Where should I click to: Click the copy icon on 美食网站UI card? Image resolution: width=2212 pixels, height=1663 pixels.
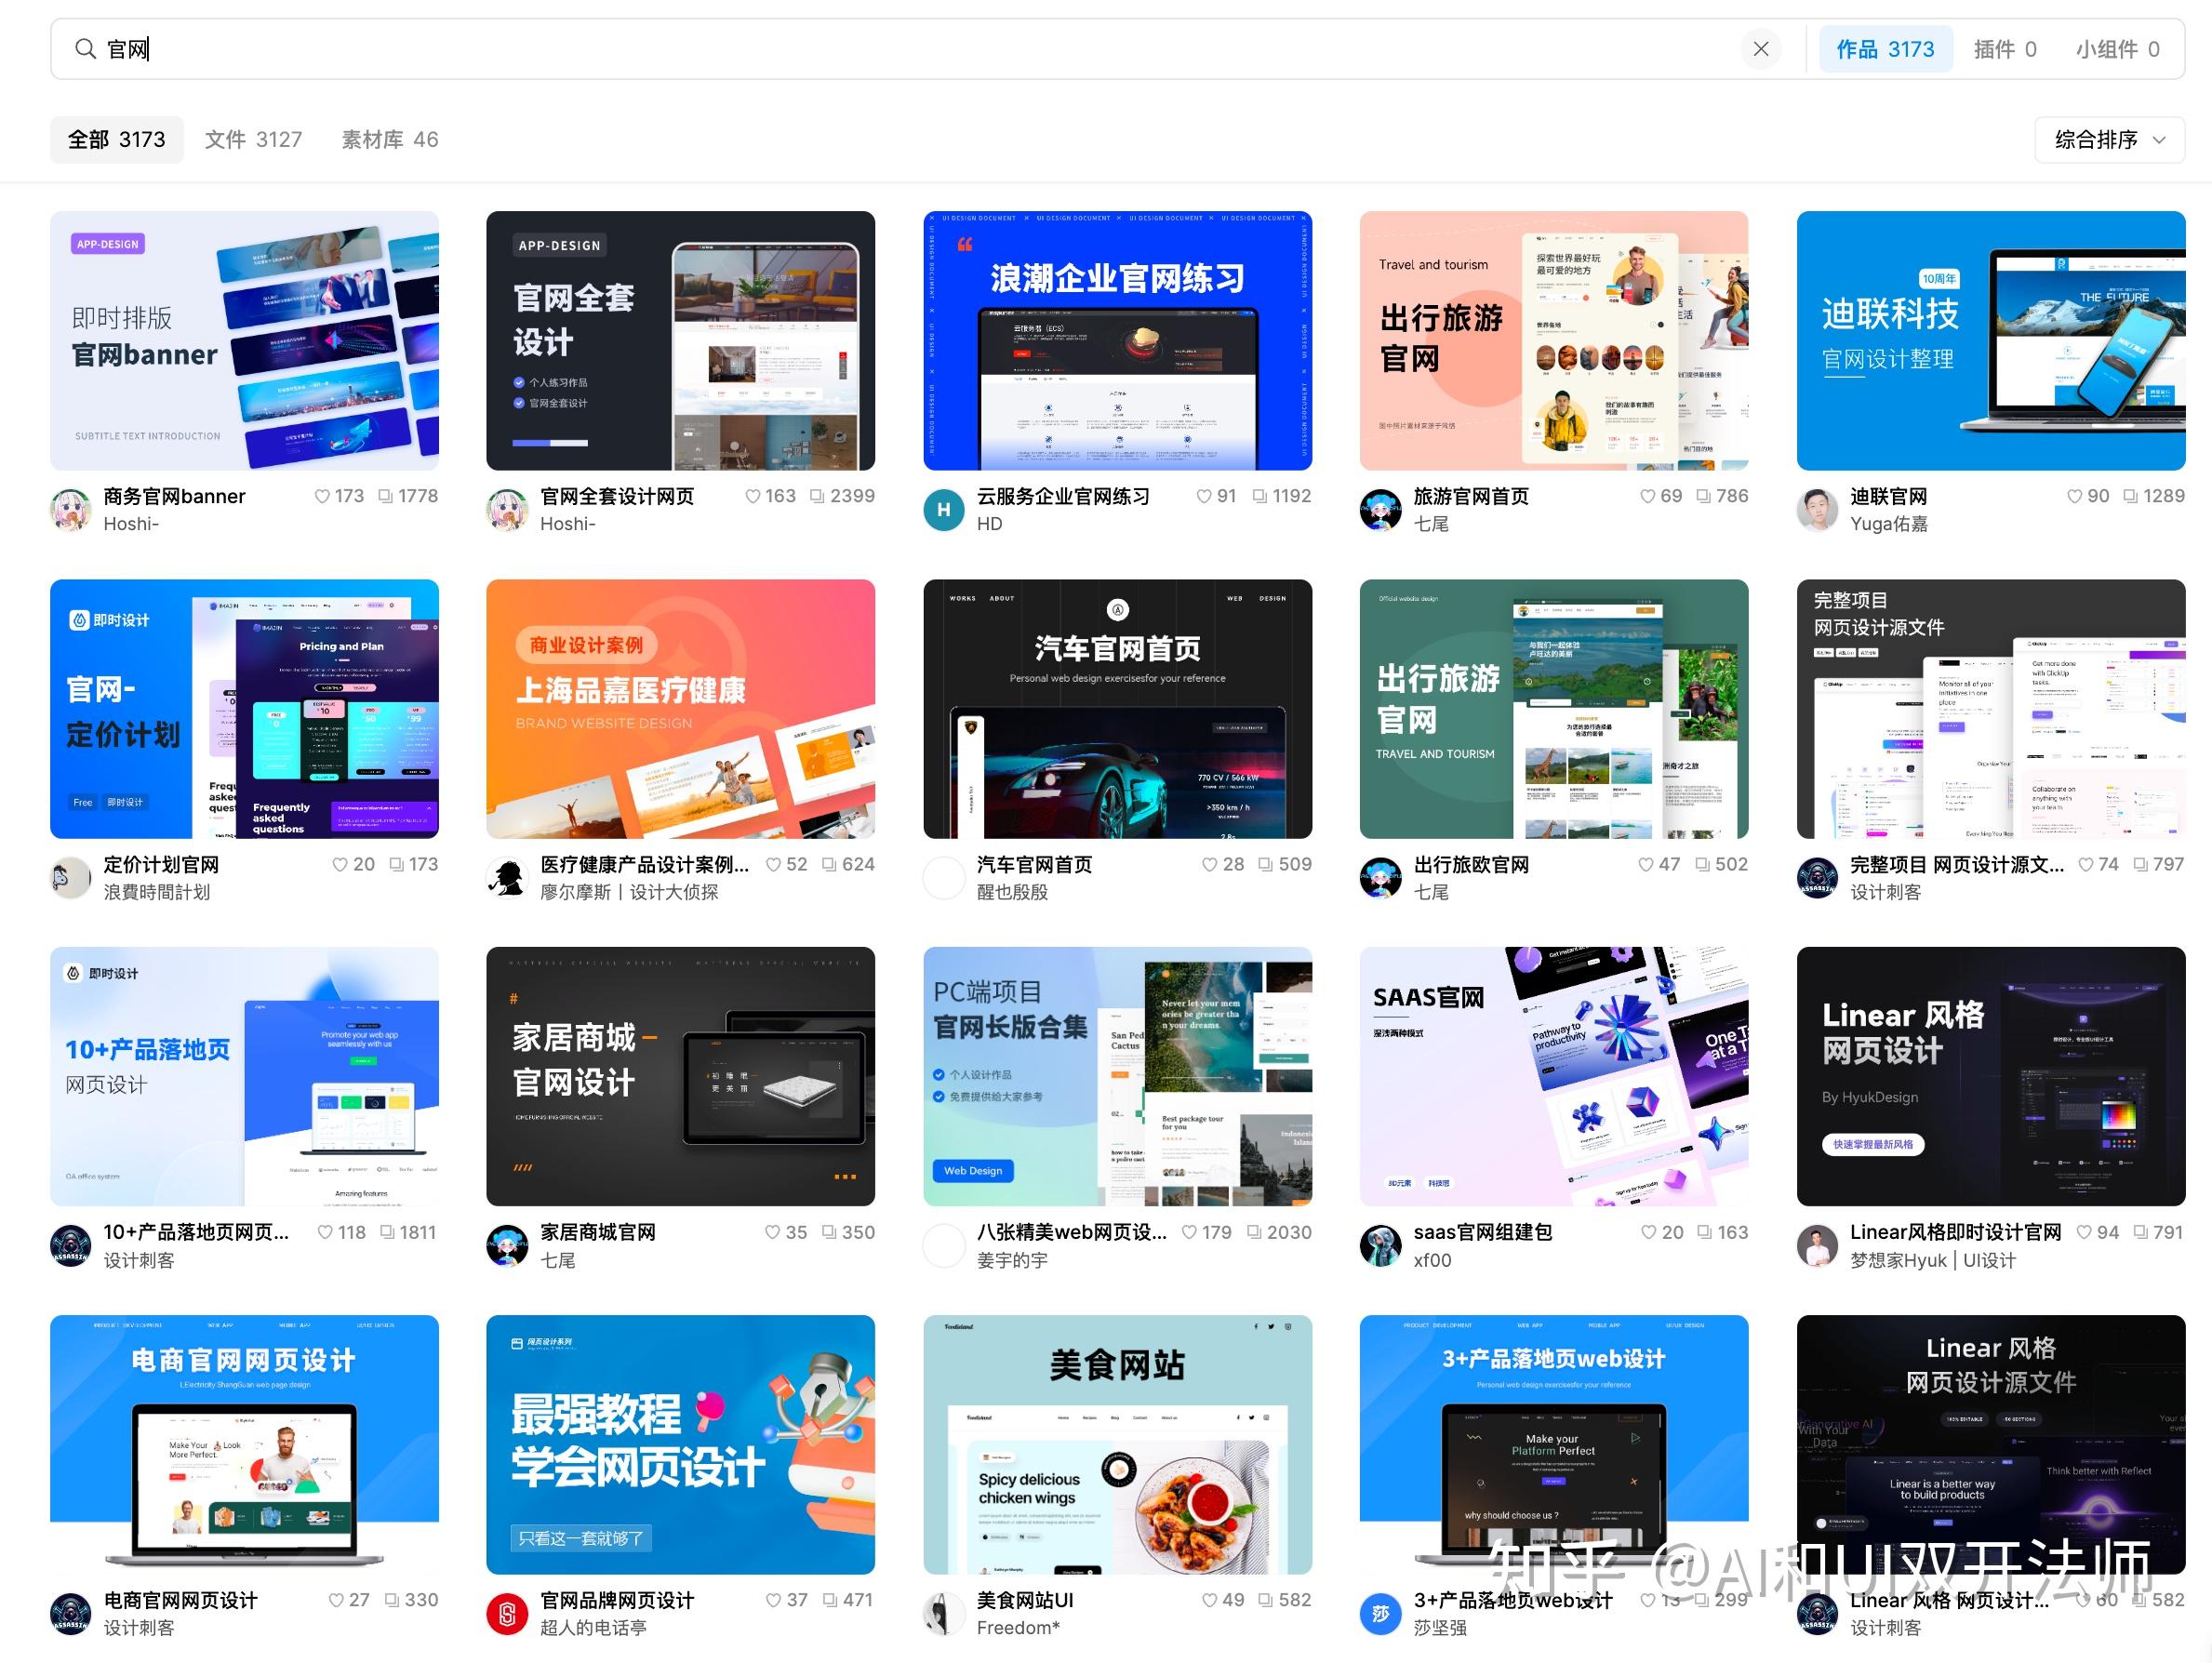tap(1266, 1600)
